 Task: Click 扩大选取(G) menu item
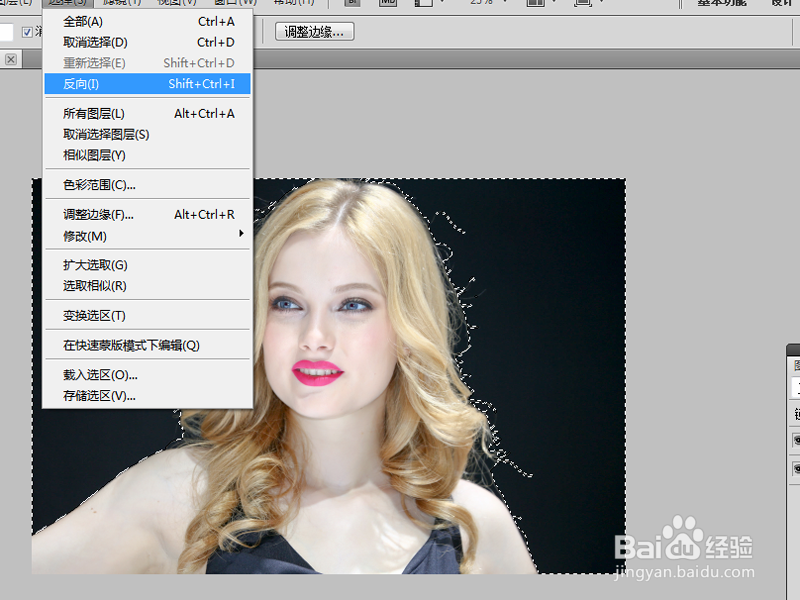[x=147, y=265]
